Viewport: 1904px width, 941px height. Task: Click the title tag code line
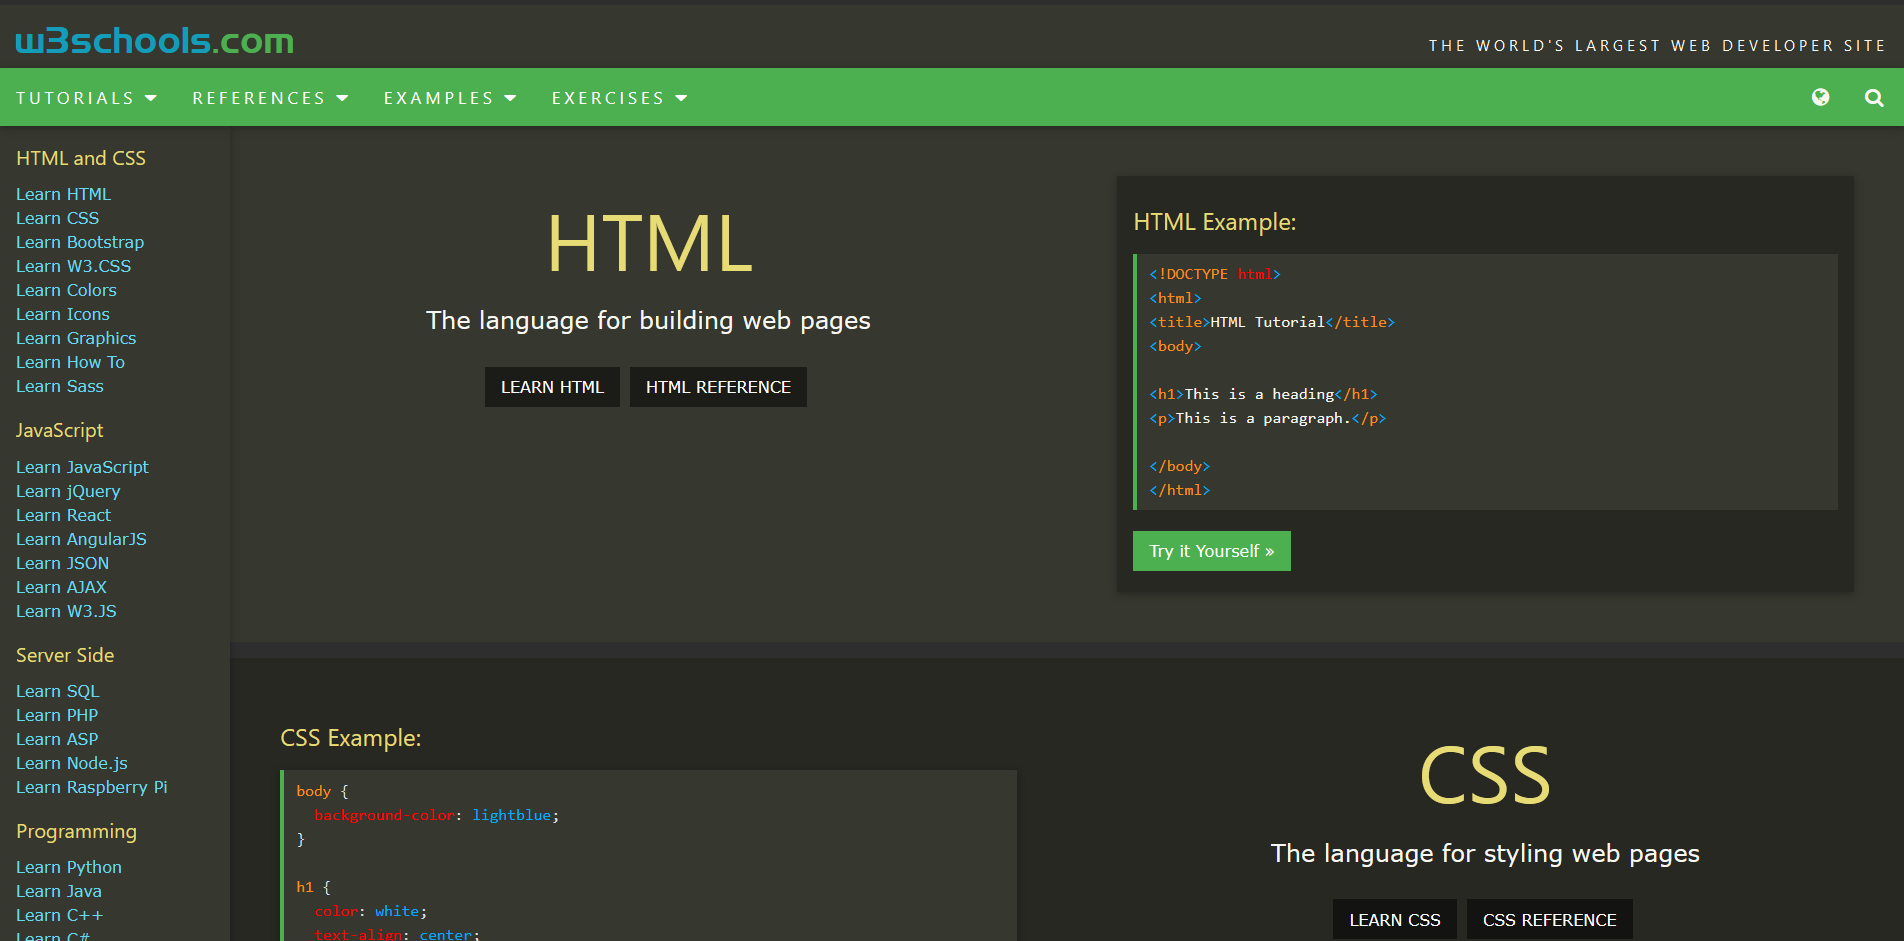1272,322
